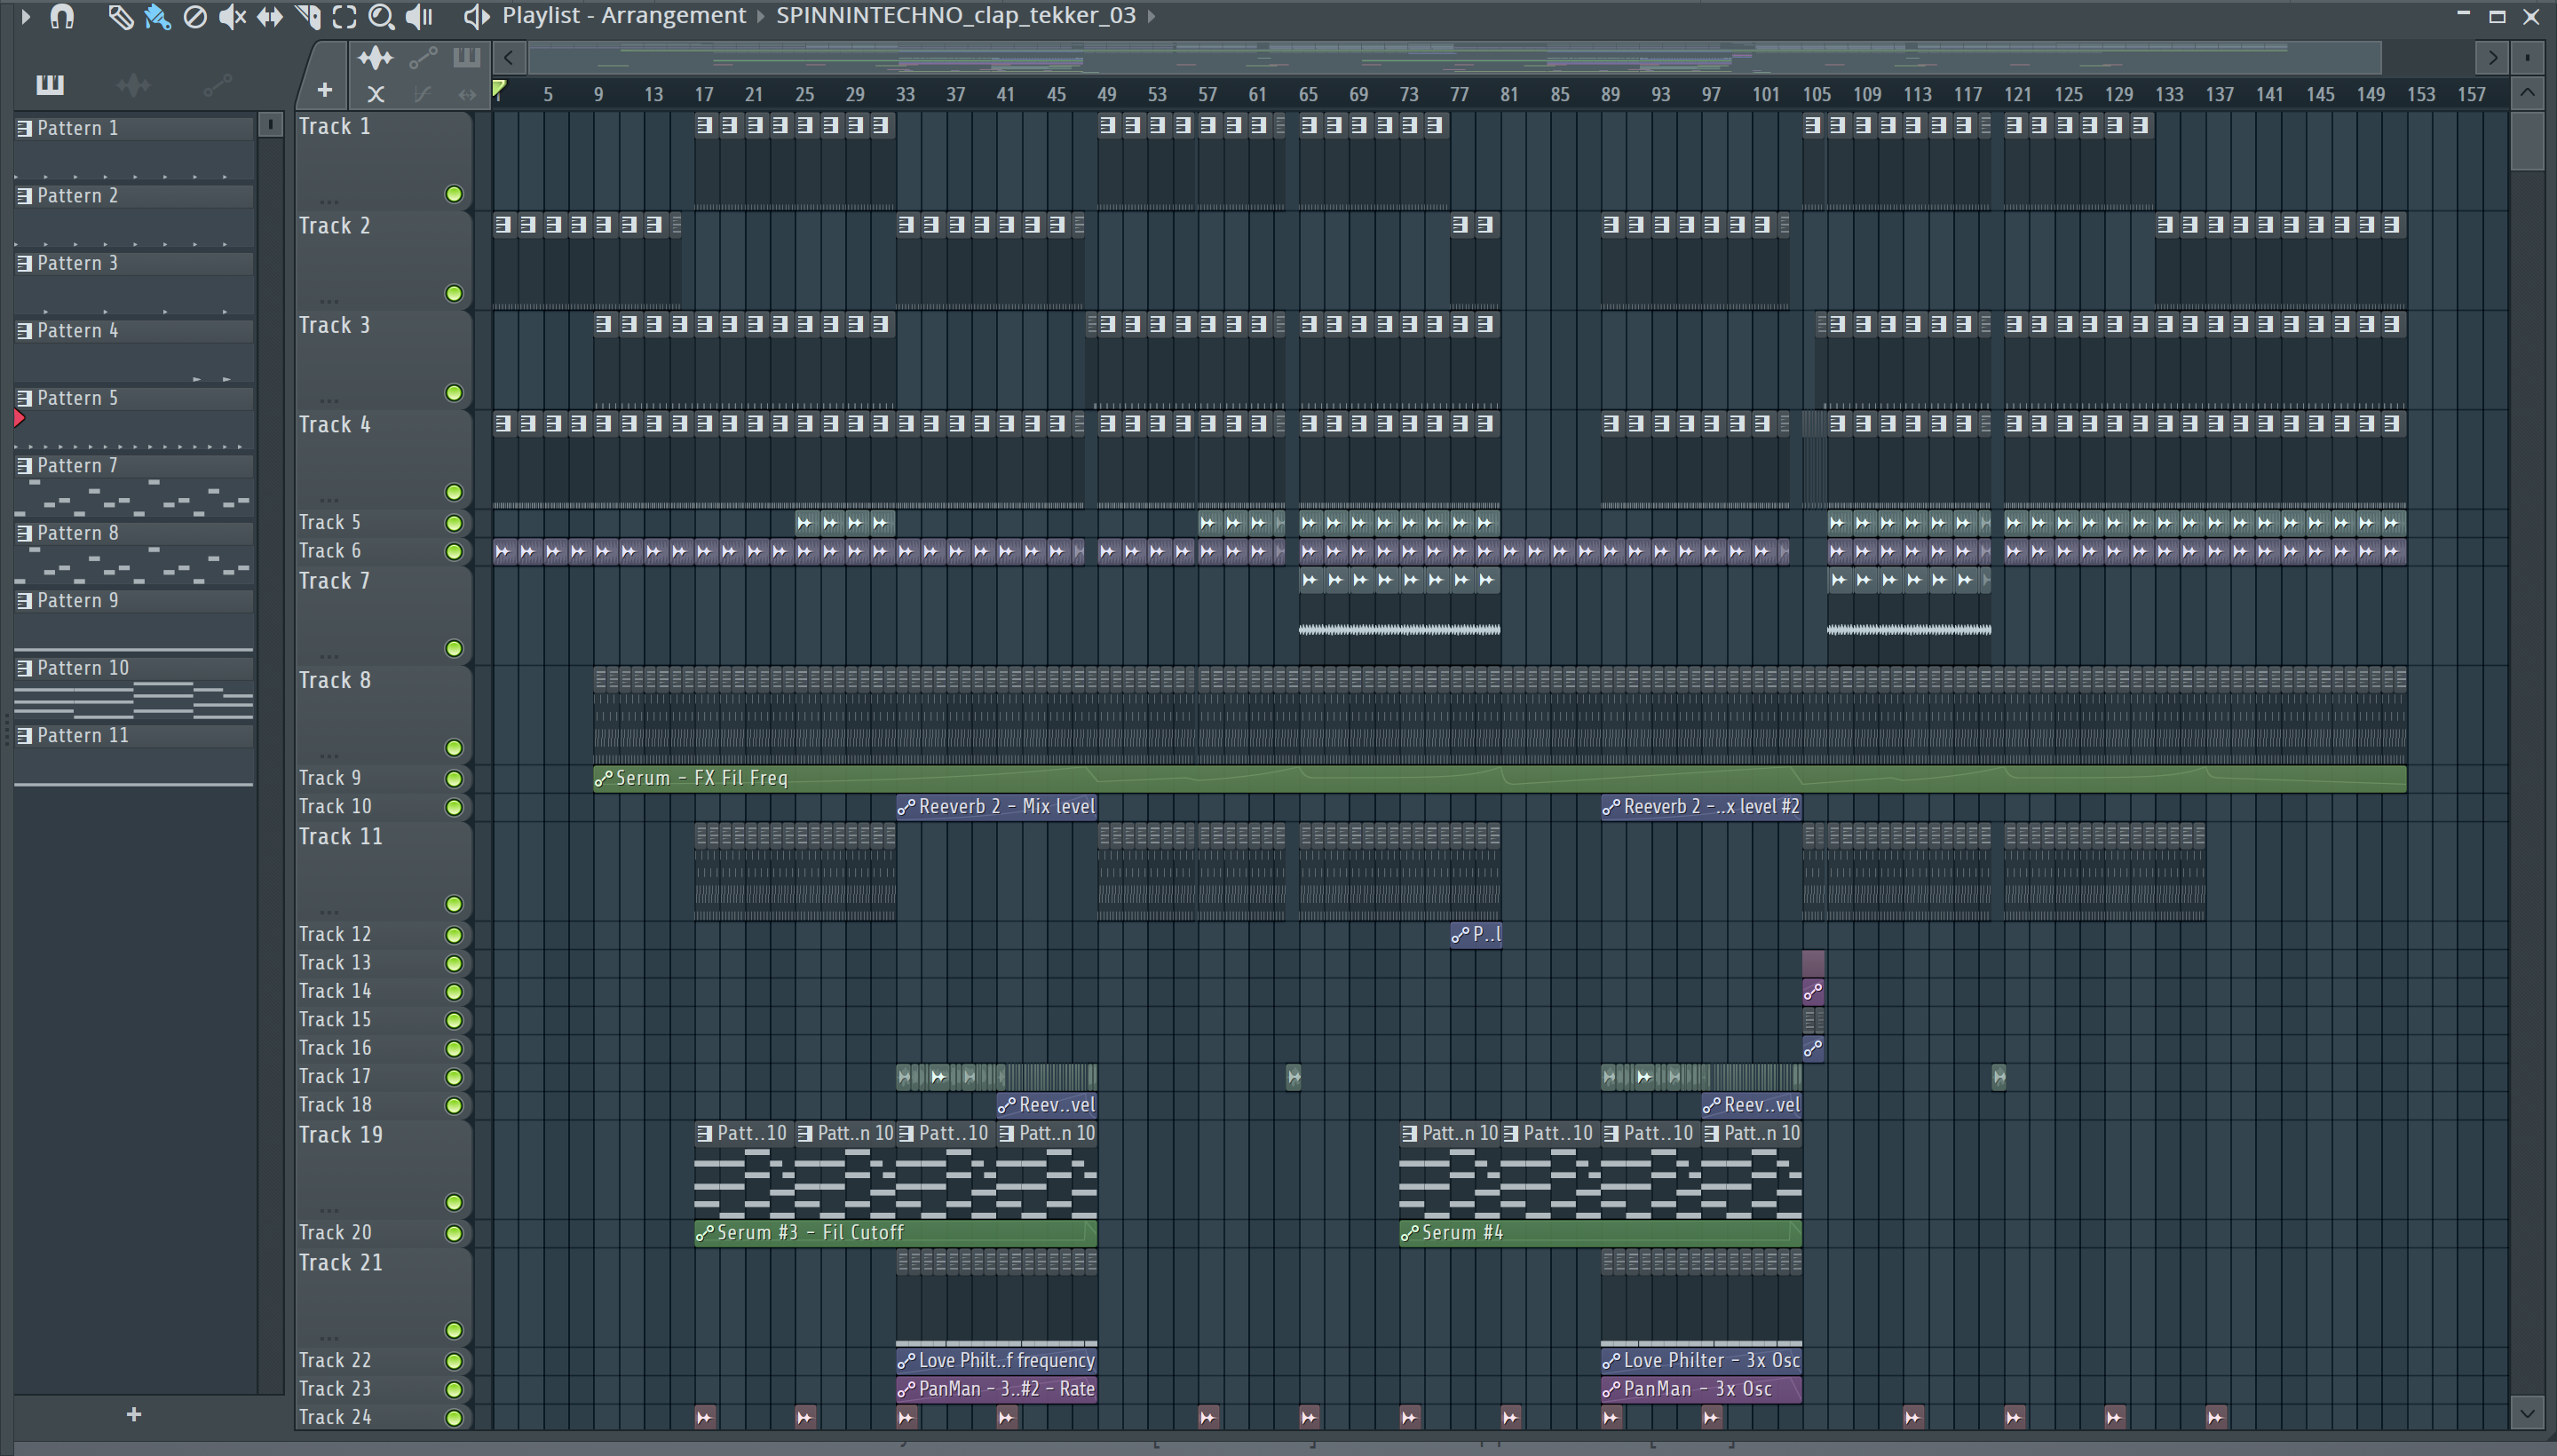Mute Track 19 with its green dot
The image size is (2557, 1456).
click(454, 1202)
